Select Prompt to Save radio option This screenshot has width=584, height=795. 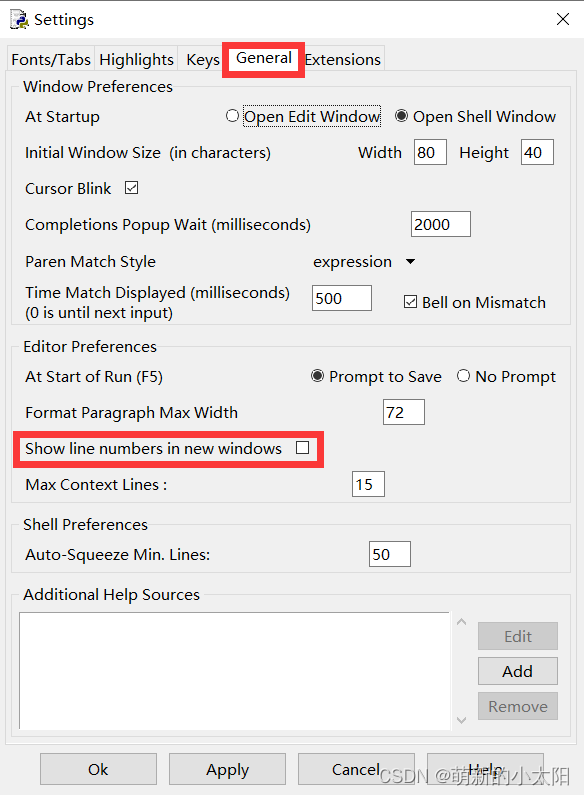pyautogui.click(x=317, y=376)
